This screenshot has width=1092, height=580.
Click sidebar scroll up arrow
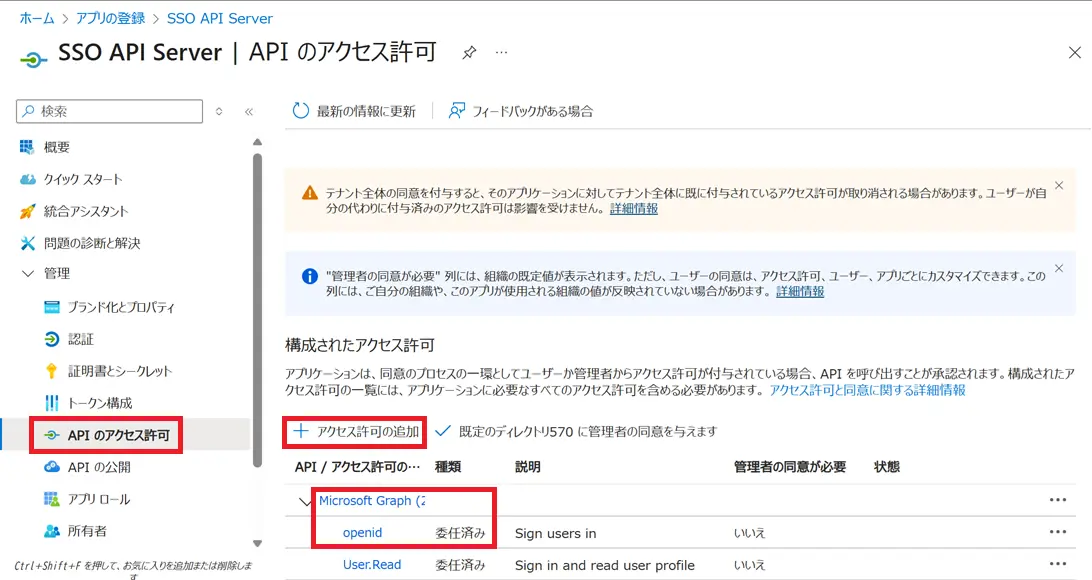(257, 142)
